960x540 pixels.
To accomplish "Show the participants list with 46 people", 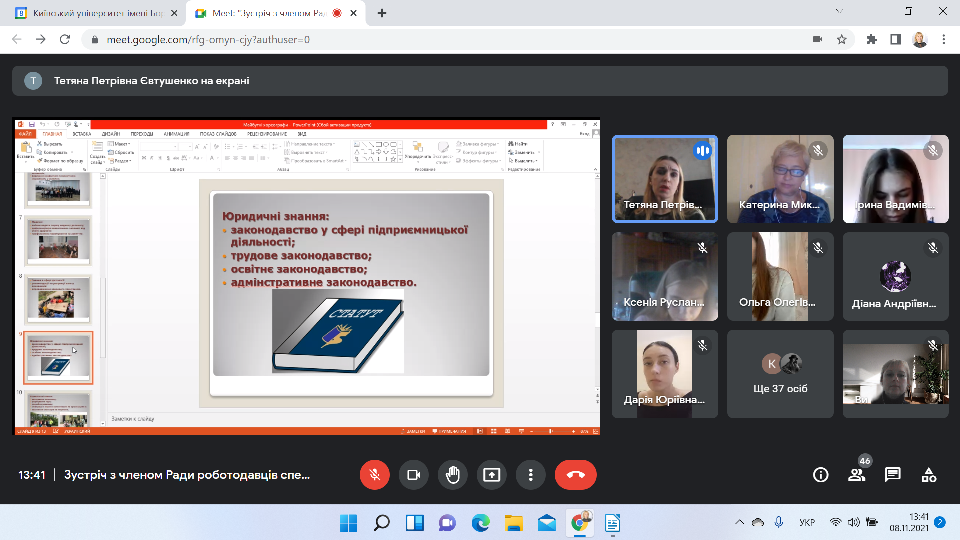I will point(857,475).
